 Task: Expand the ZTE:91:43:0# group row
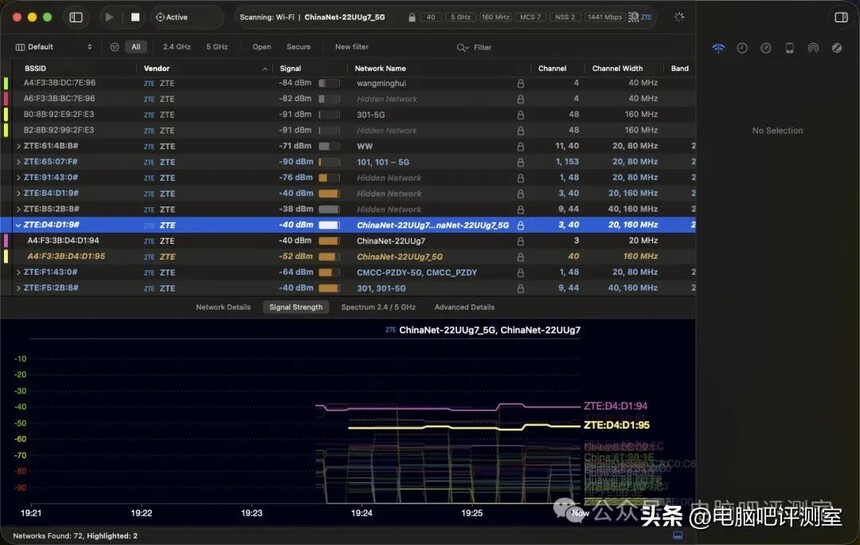(x=18, y=178)
